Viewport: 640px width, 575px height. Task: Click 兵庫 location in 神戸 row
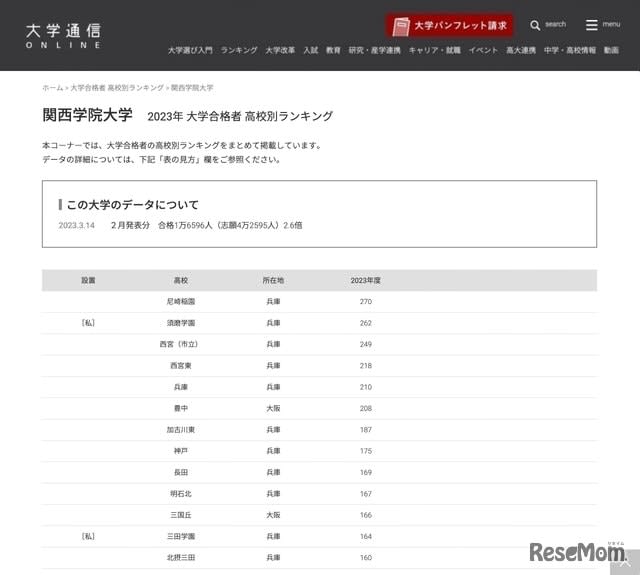(273, 451)
